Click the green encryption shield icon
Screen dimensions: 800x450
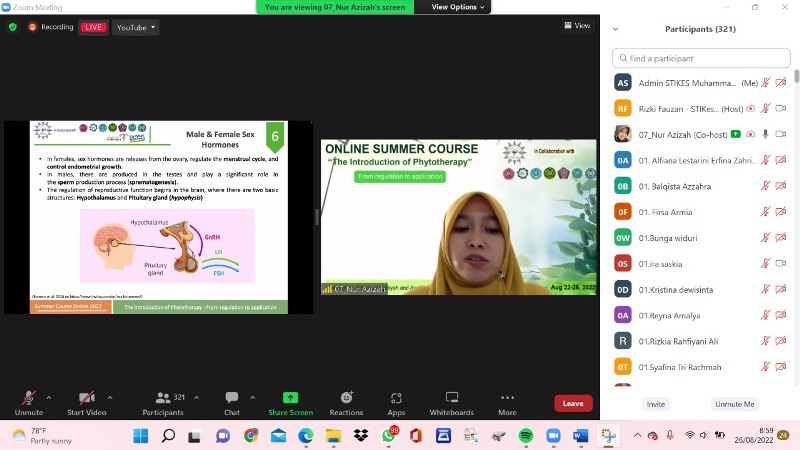coord(12,27)
